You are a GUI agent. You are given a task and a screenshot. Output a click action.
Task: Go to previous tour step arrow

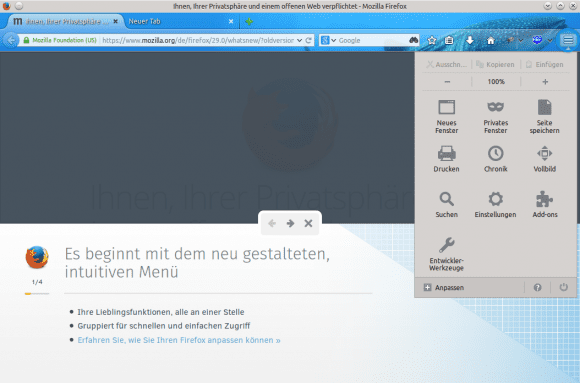[x=272, y=223]
